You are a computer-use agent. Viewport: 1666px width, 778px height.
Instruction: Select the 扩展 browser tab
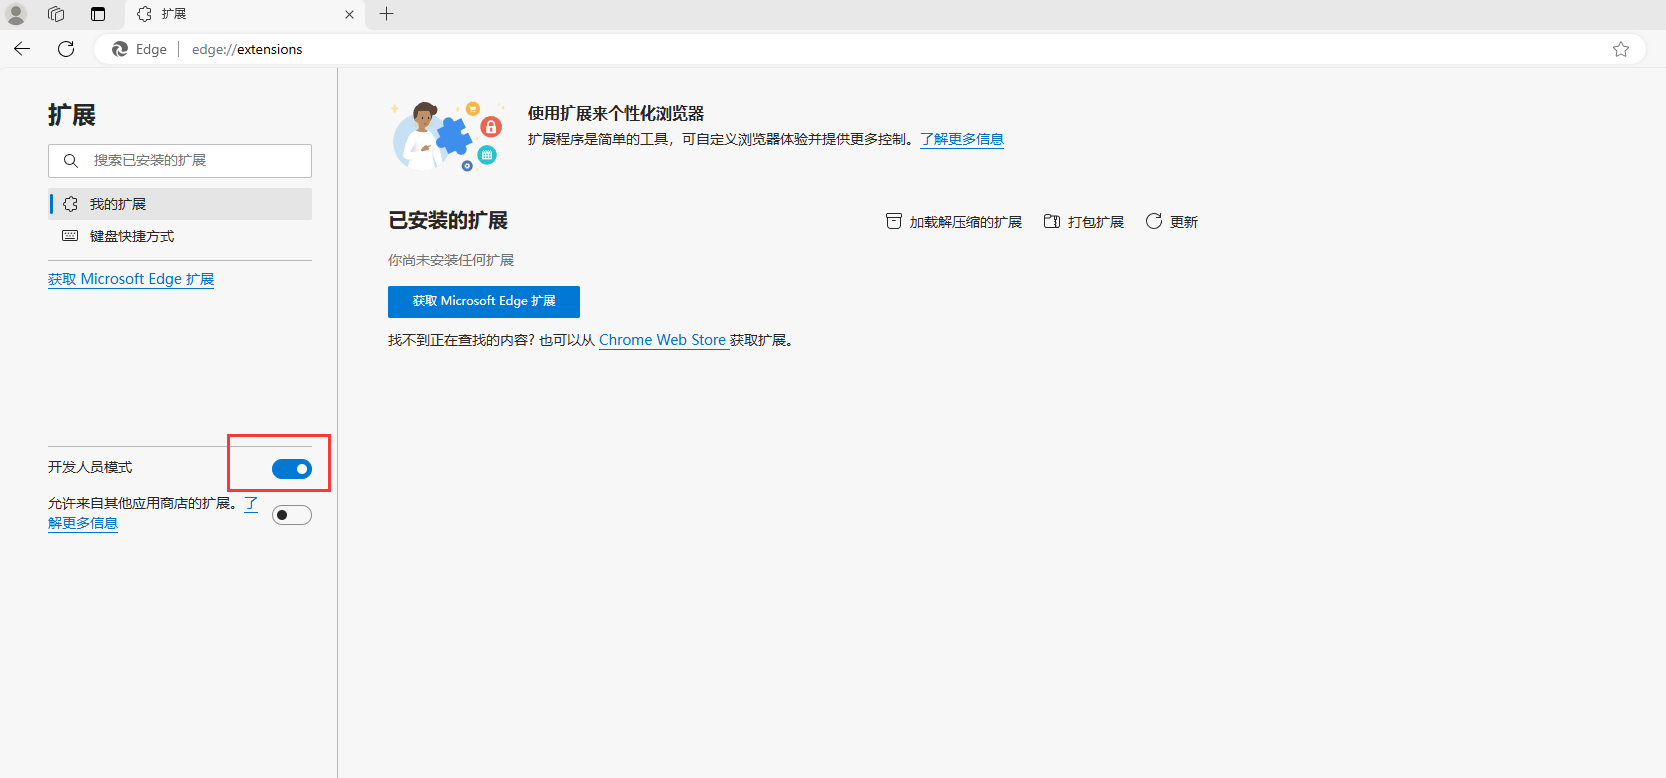tap(245, 14)
